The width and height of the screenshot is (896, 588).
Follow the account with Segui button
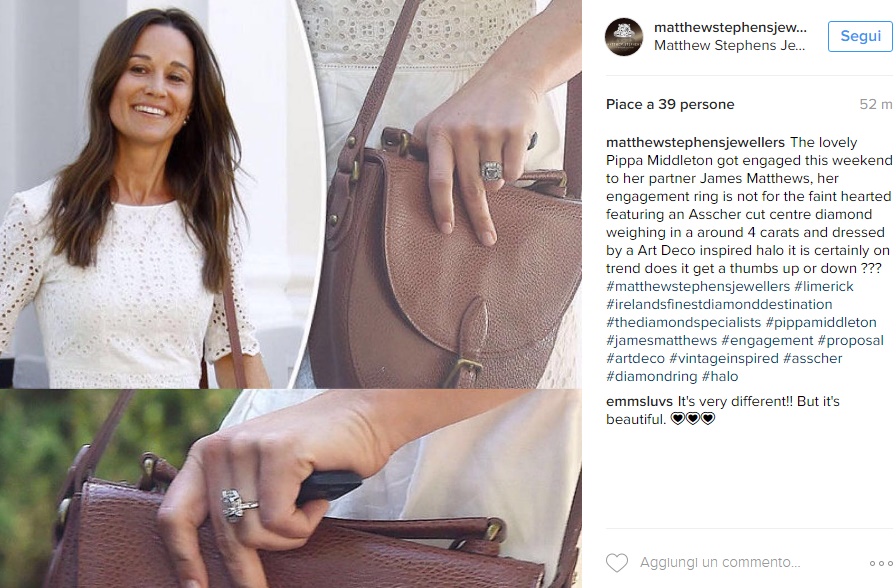pos(860,36)
